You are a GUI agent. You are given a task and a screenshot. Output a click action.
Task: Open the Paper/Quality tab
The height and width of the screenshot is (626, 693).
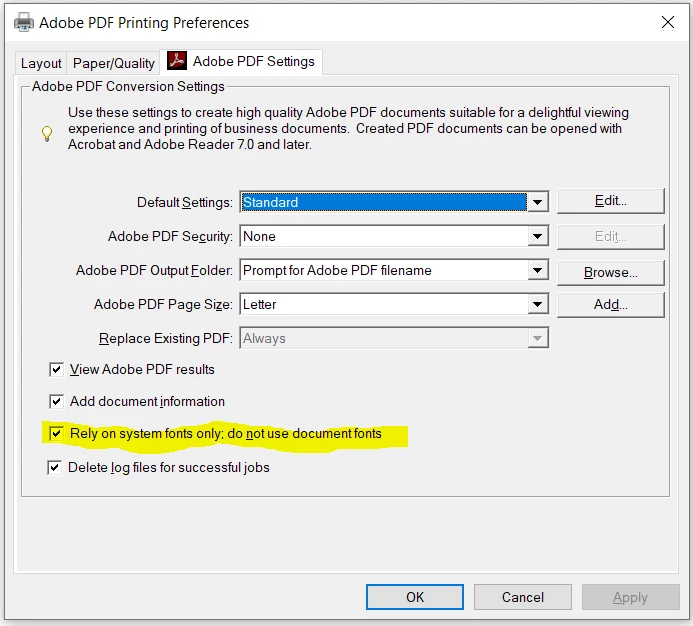pyautogui.click(x=114, y=63)
